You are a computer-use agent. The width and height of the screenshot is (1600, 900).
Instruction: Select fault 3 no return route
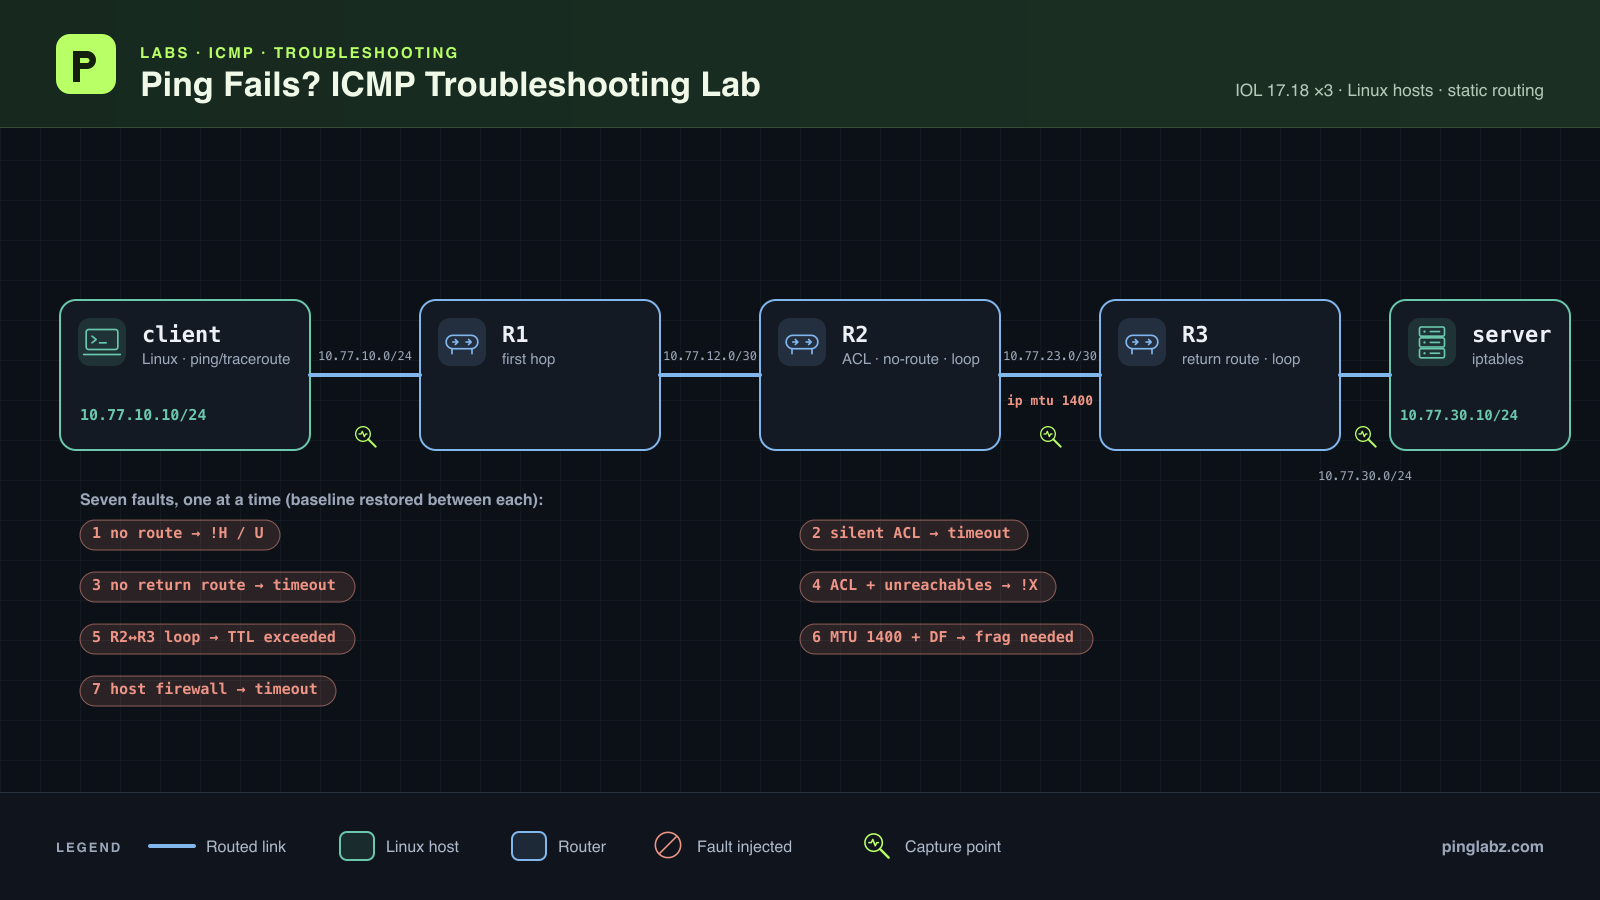pos(217,586)
